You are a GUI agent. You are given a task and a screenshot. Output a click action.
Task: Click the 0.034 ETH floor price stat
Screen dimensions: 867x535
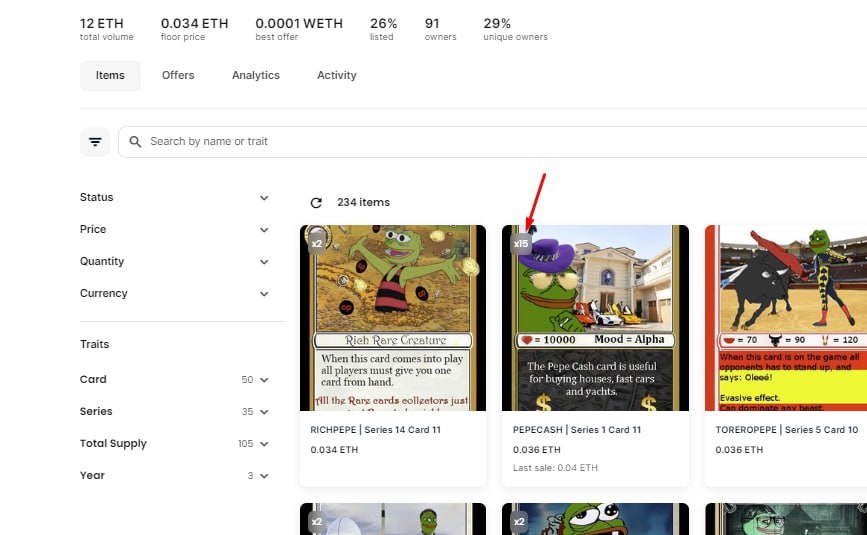click(195, 29)
